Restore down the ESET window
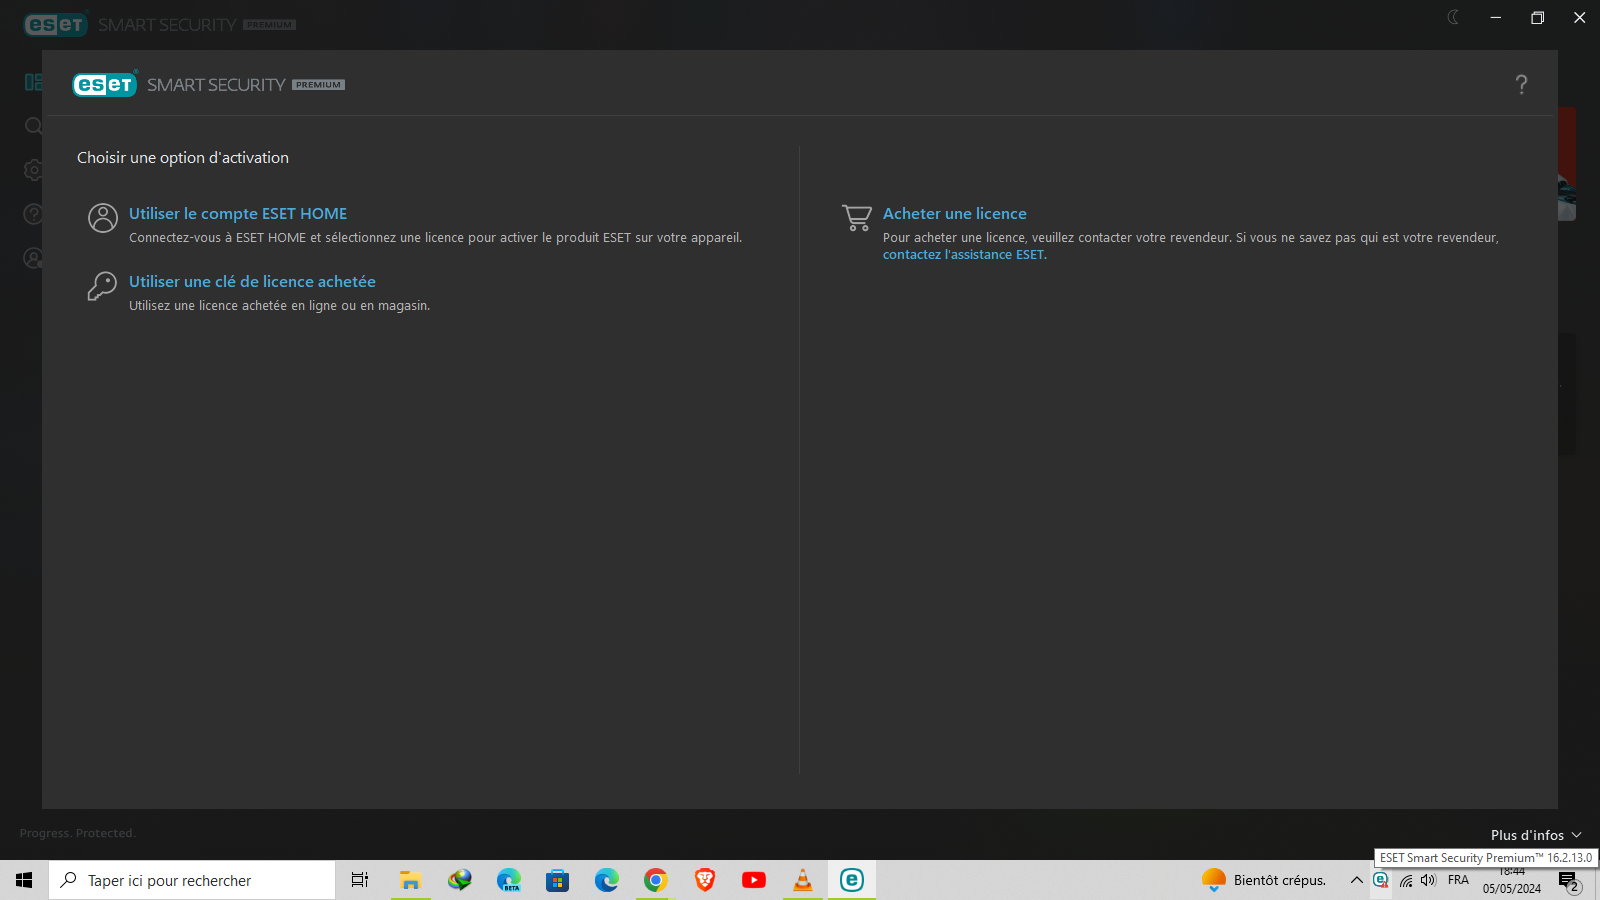Image resolution: width=1600 pixels, height=900 pixels. [1537, 17]
